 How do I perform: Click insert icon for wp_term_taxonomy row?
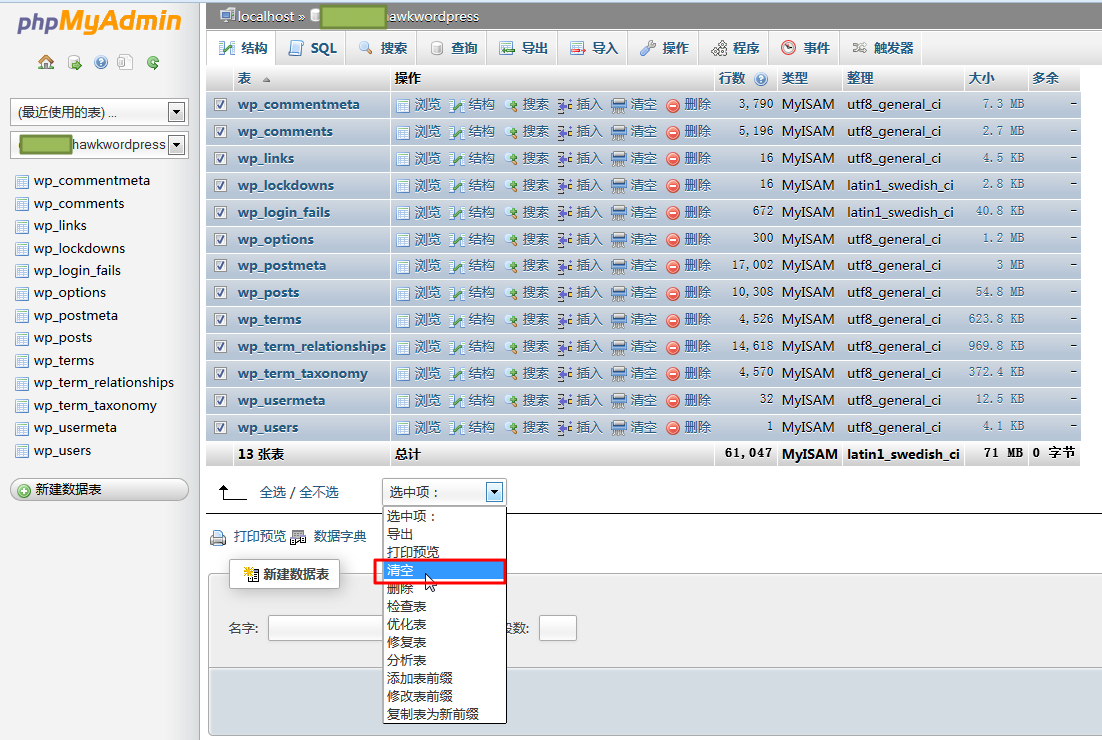pos(565,374)
